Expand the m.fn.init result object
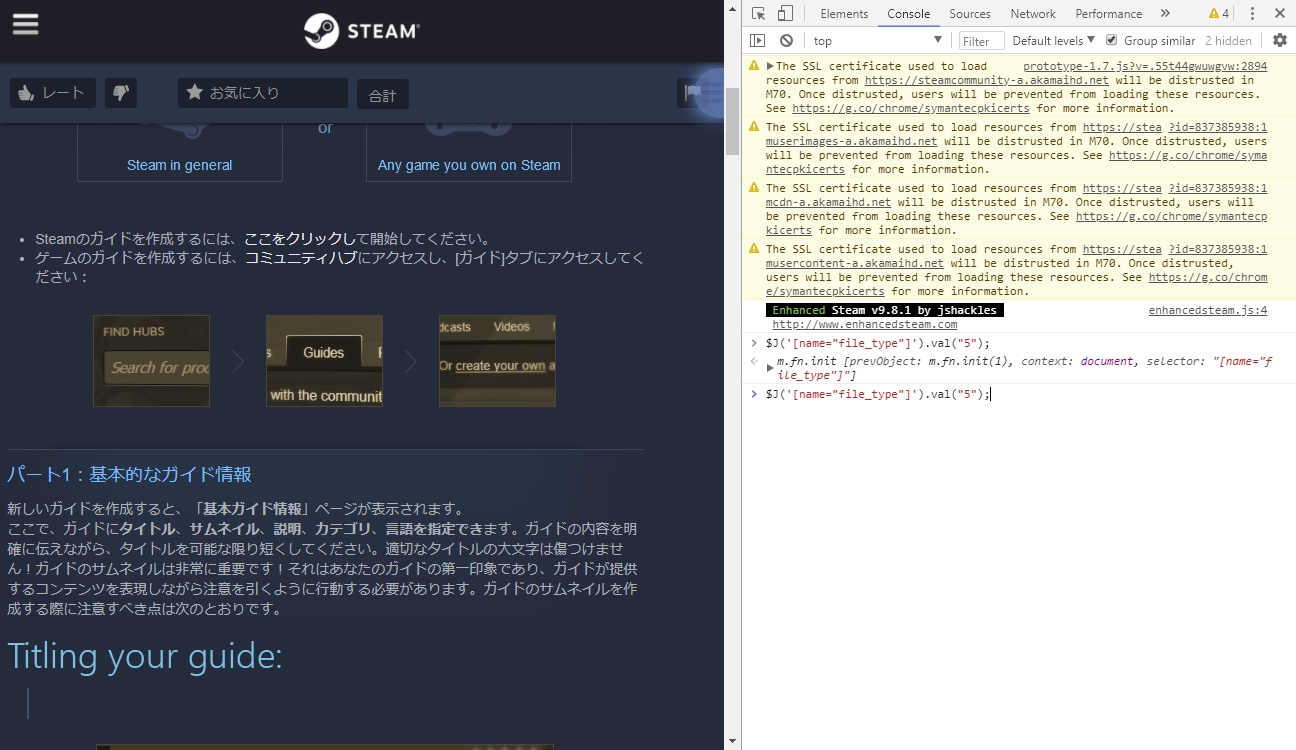Viewport: 1296px width, 750px height. click(770, 368)
